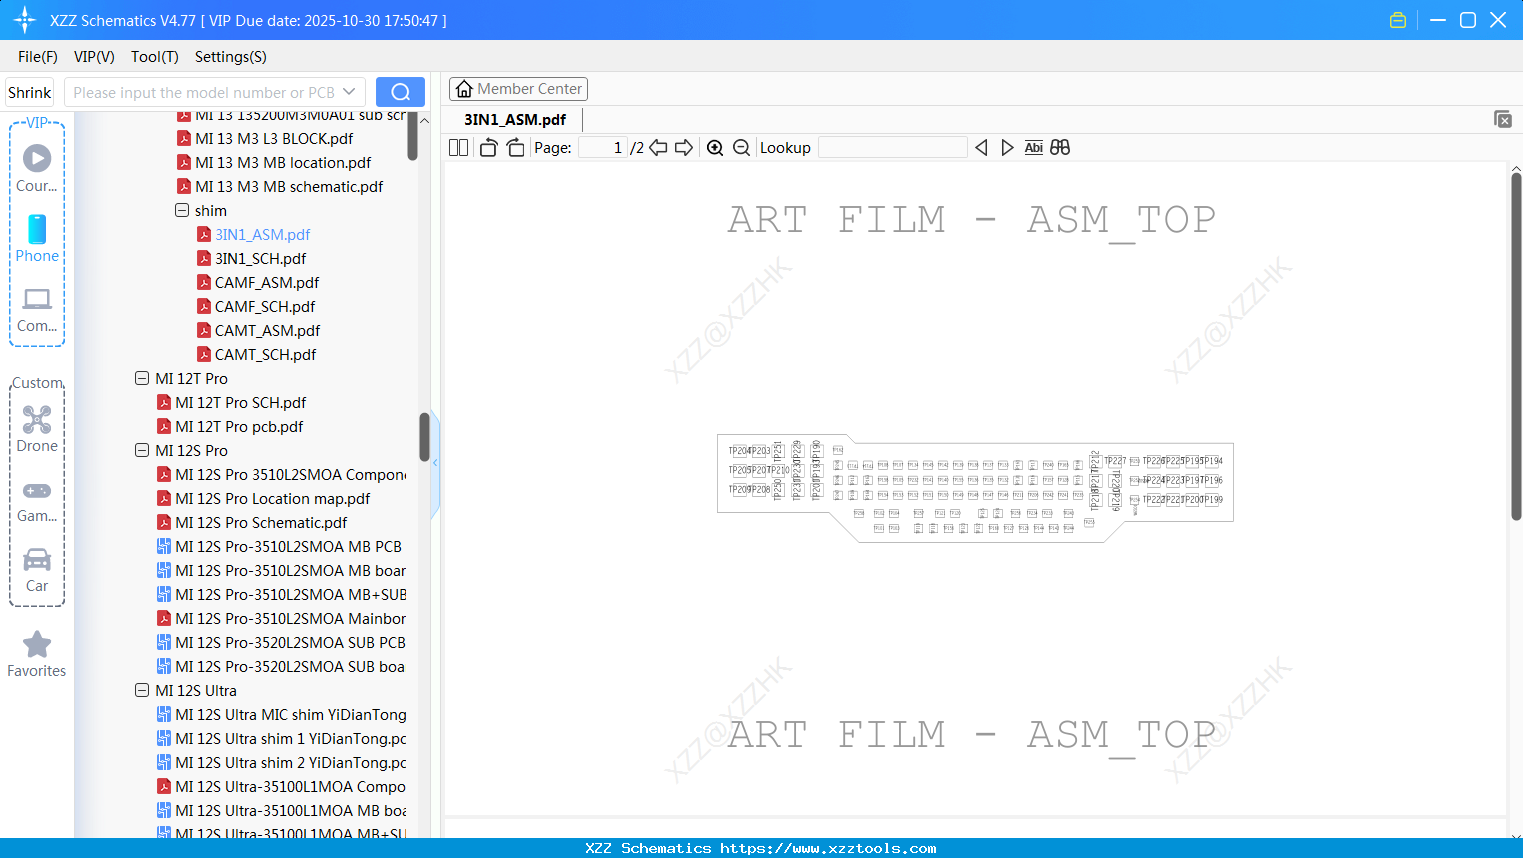This screenshot has height=858, width=1523.
Task: Type in the Lookup search field
Action: tap(891, 147)
